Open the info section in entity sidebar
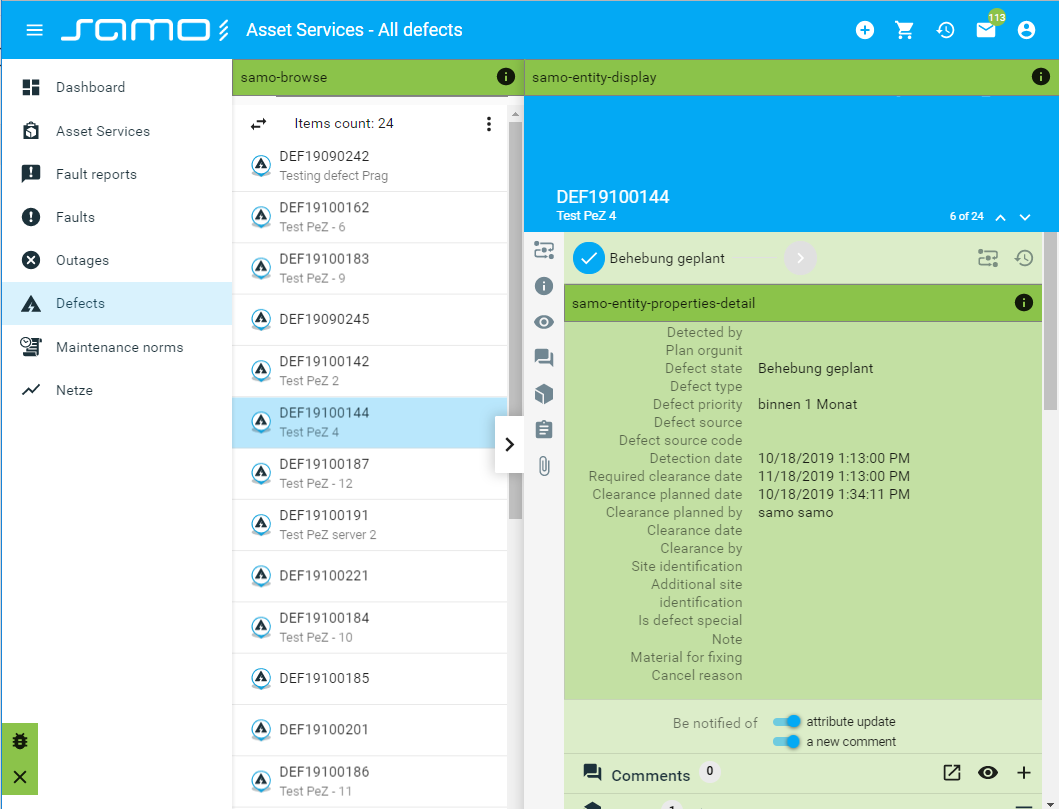Viewport: 1059px width, 809px height. click(x=544, y=286)
